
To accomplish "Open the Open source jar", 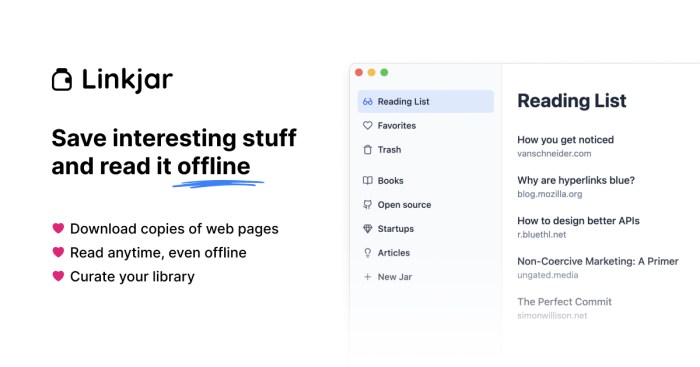I will 425,204.
